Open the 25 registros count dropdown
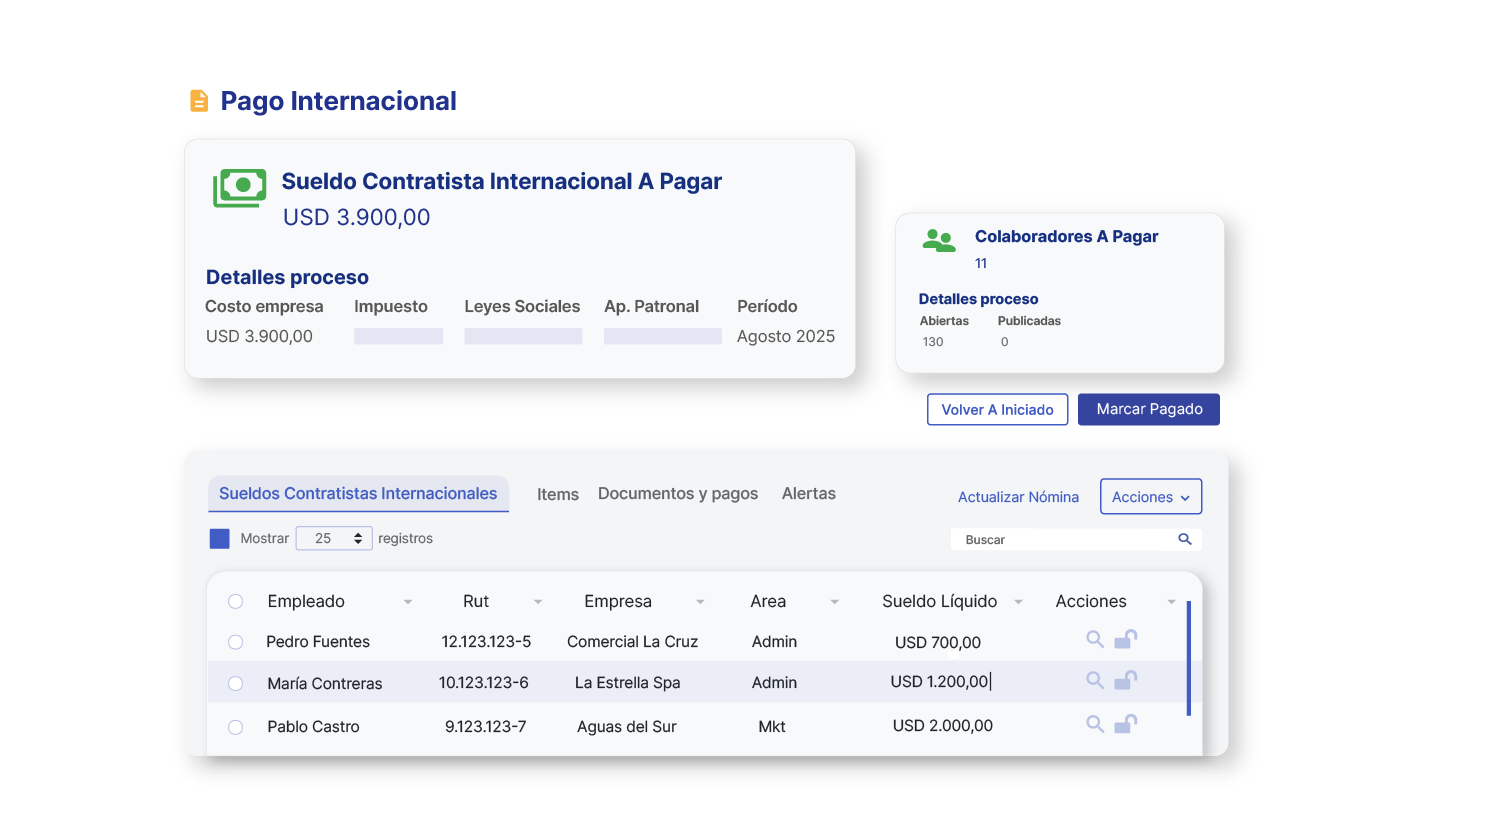The height and width of the screenshot is (838, 1498). 334,538
